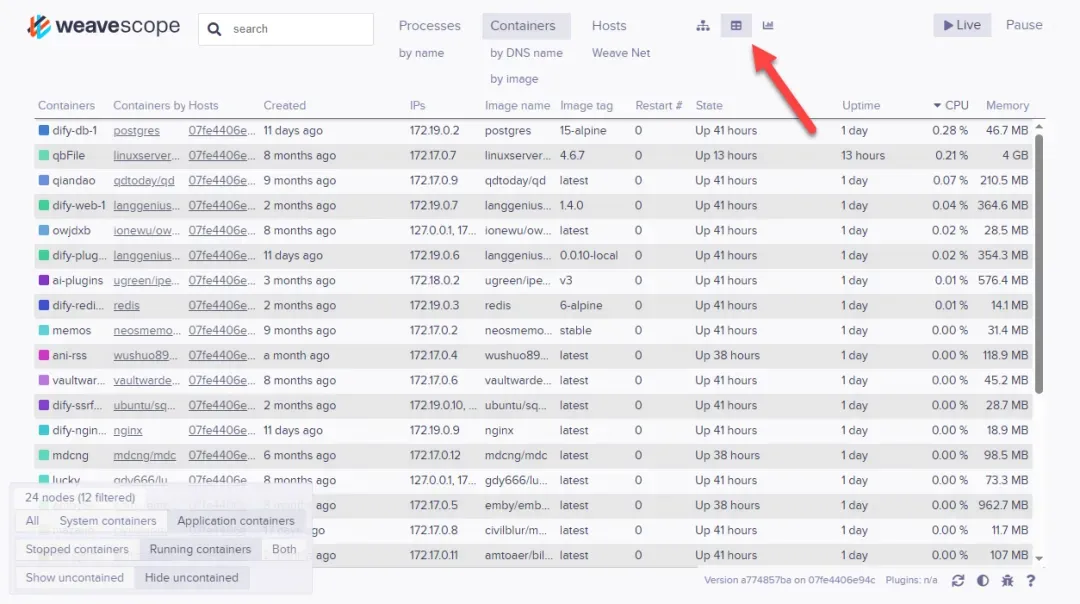Sort table by Image name column

pos(517,105)
